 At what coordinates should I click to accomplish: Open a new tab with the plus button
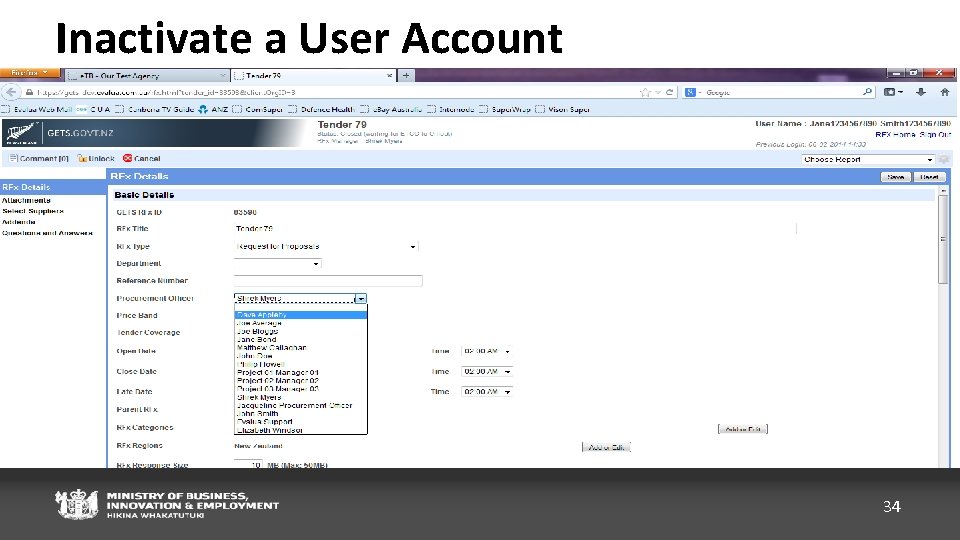406,75
